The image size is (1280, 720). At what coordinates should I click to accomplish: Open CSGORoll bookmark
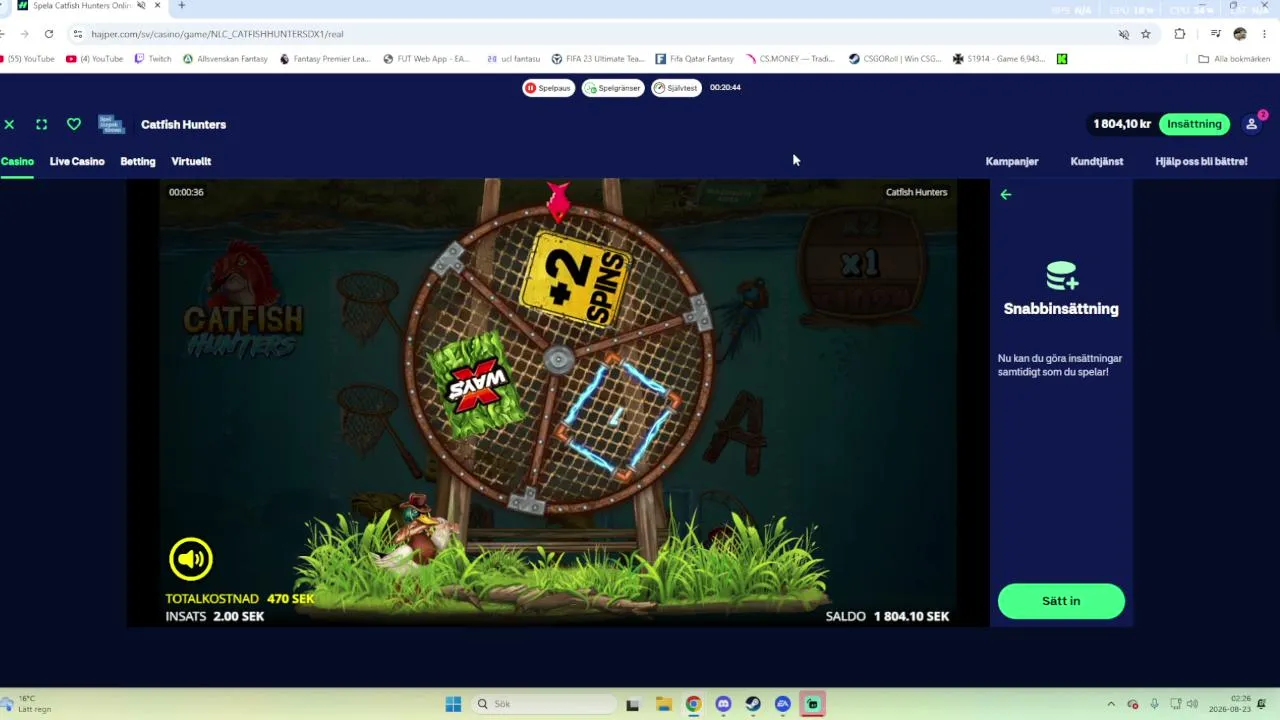[895, 59]
